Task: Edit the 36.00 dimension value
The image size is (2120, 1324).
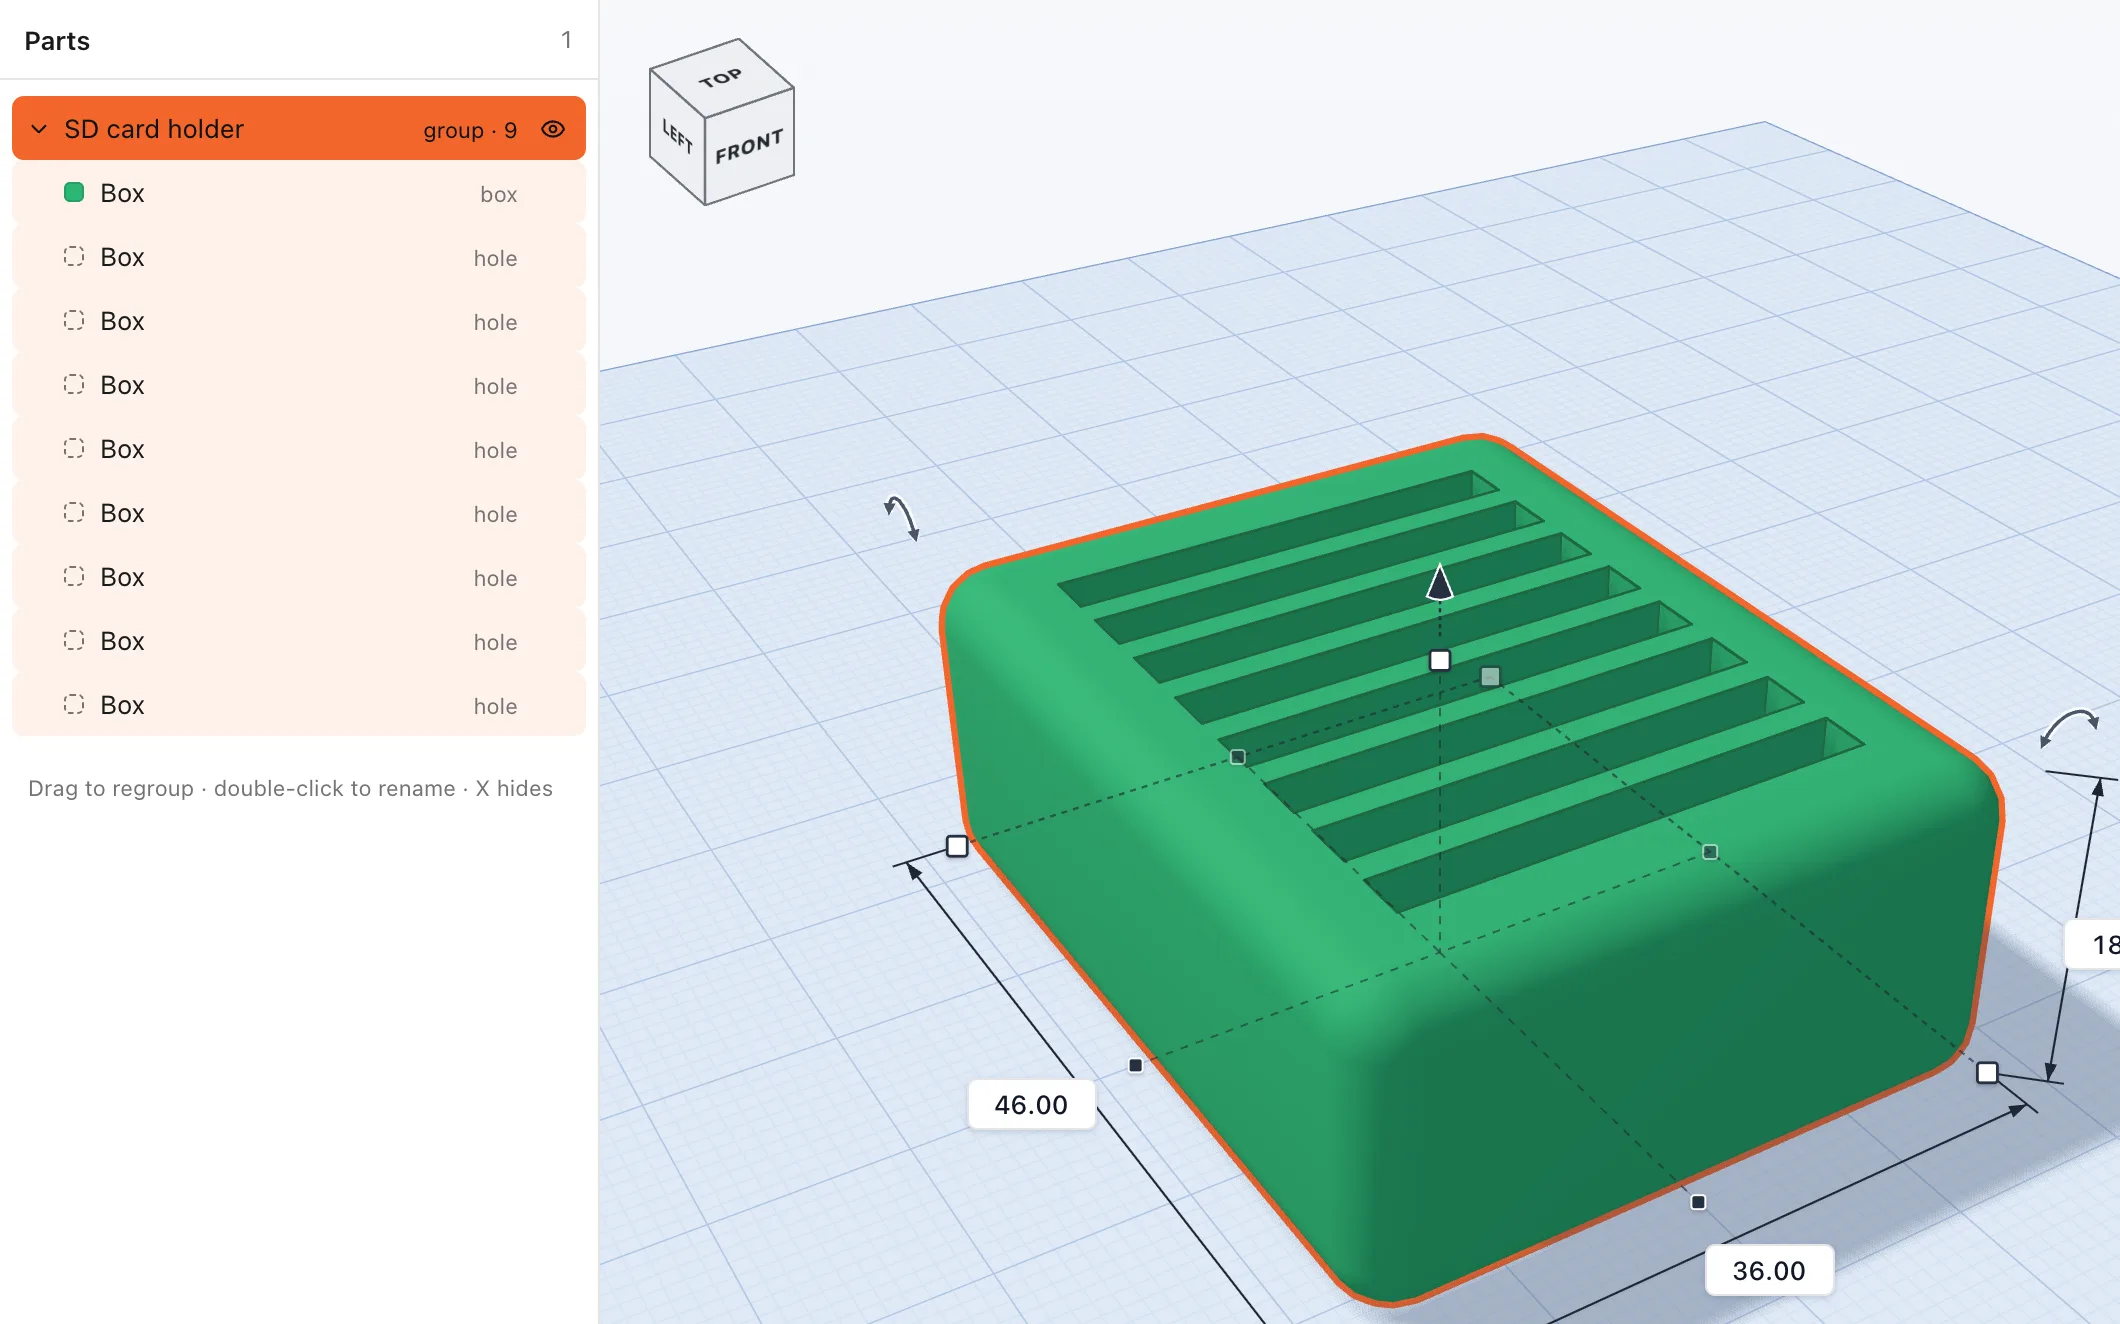Action: coord(1769,1271)
